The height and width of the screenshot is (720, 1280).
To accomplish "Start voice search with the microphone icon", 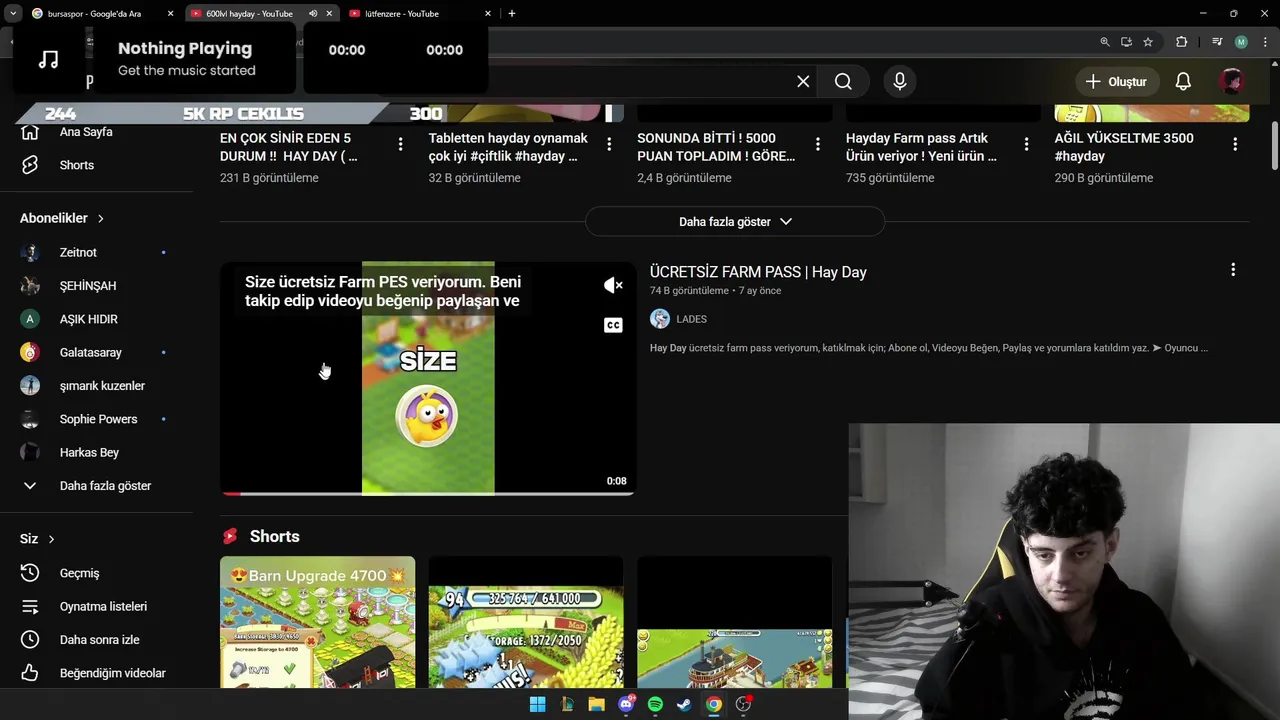I will 899,82.
